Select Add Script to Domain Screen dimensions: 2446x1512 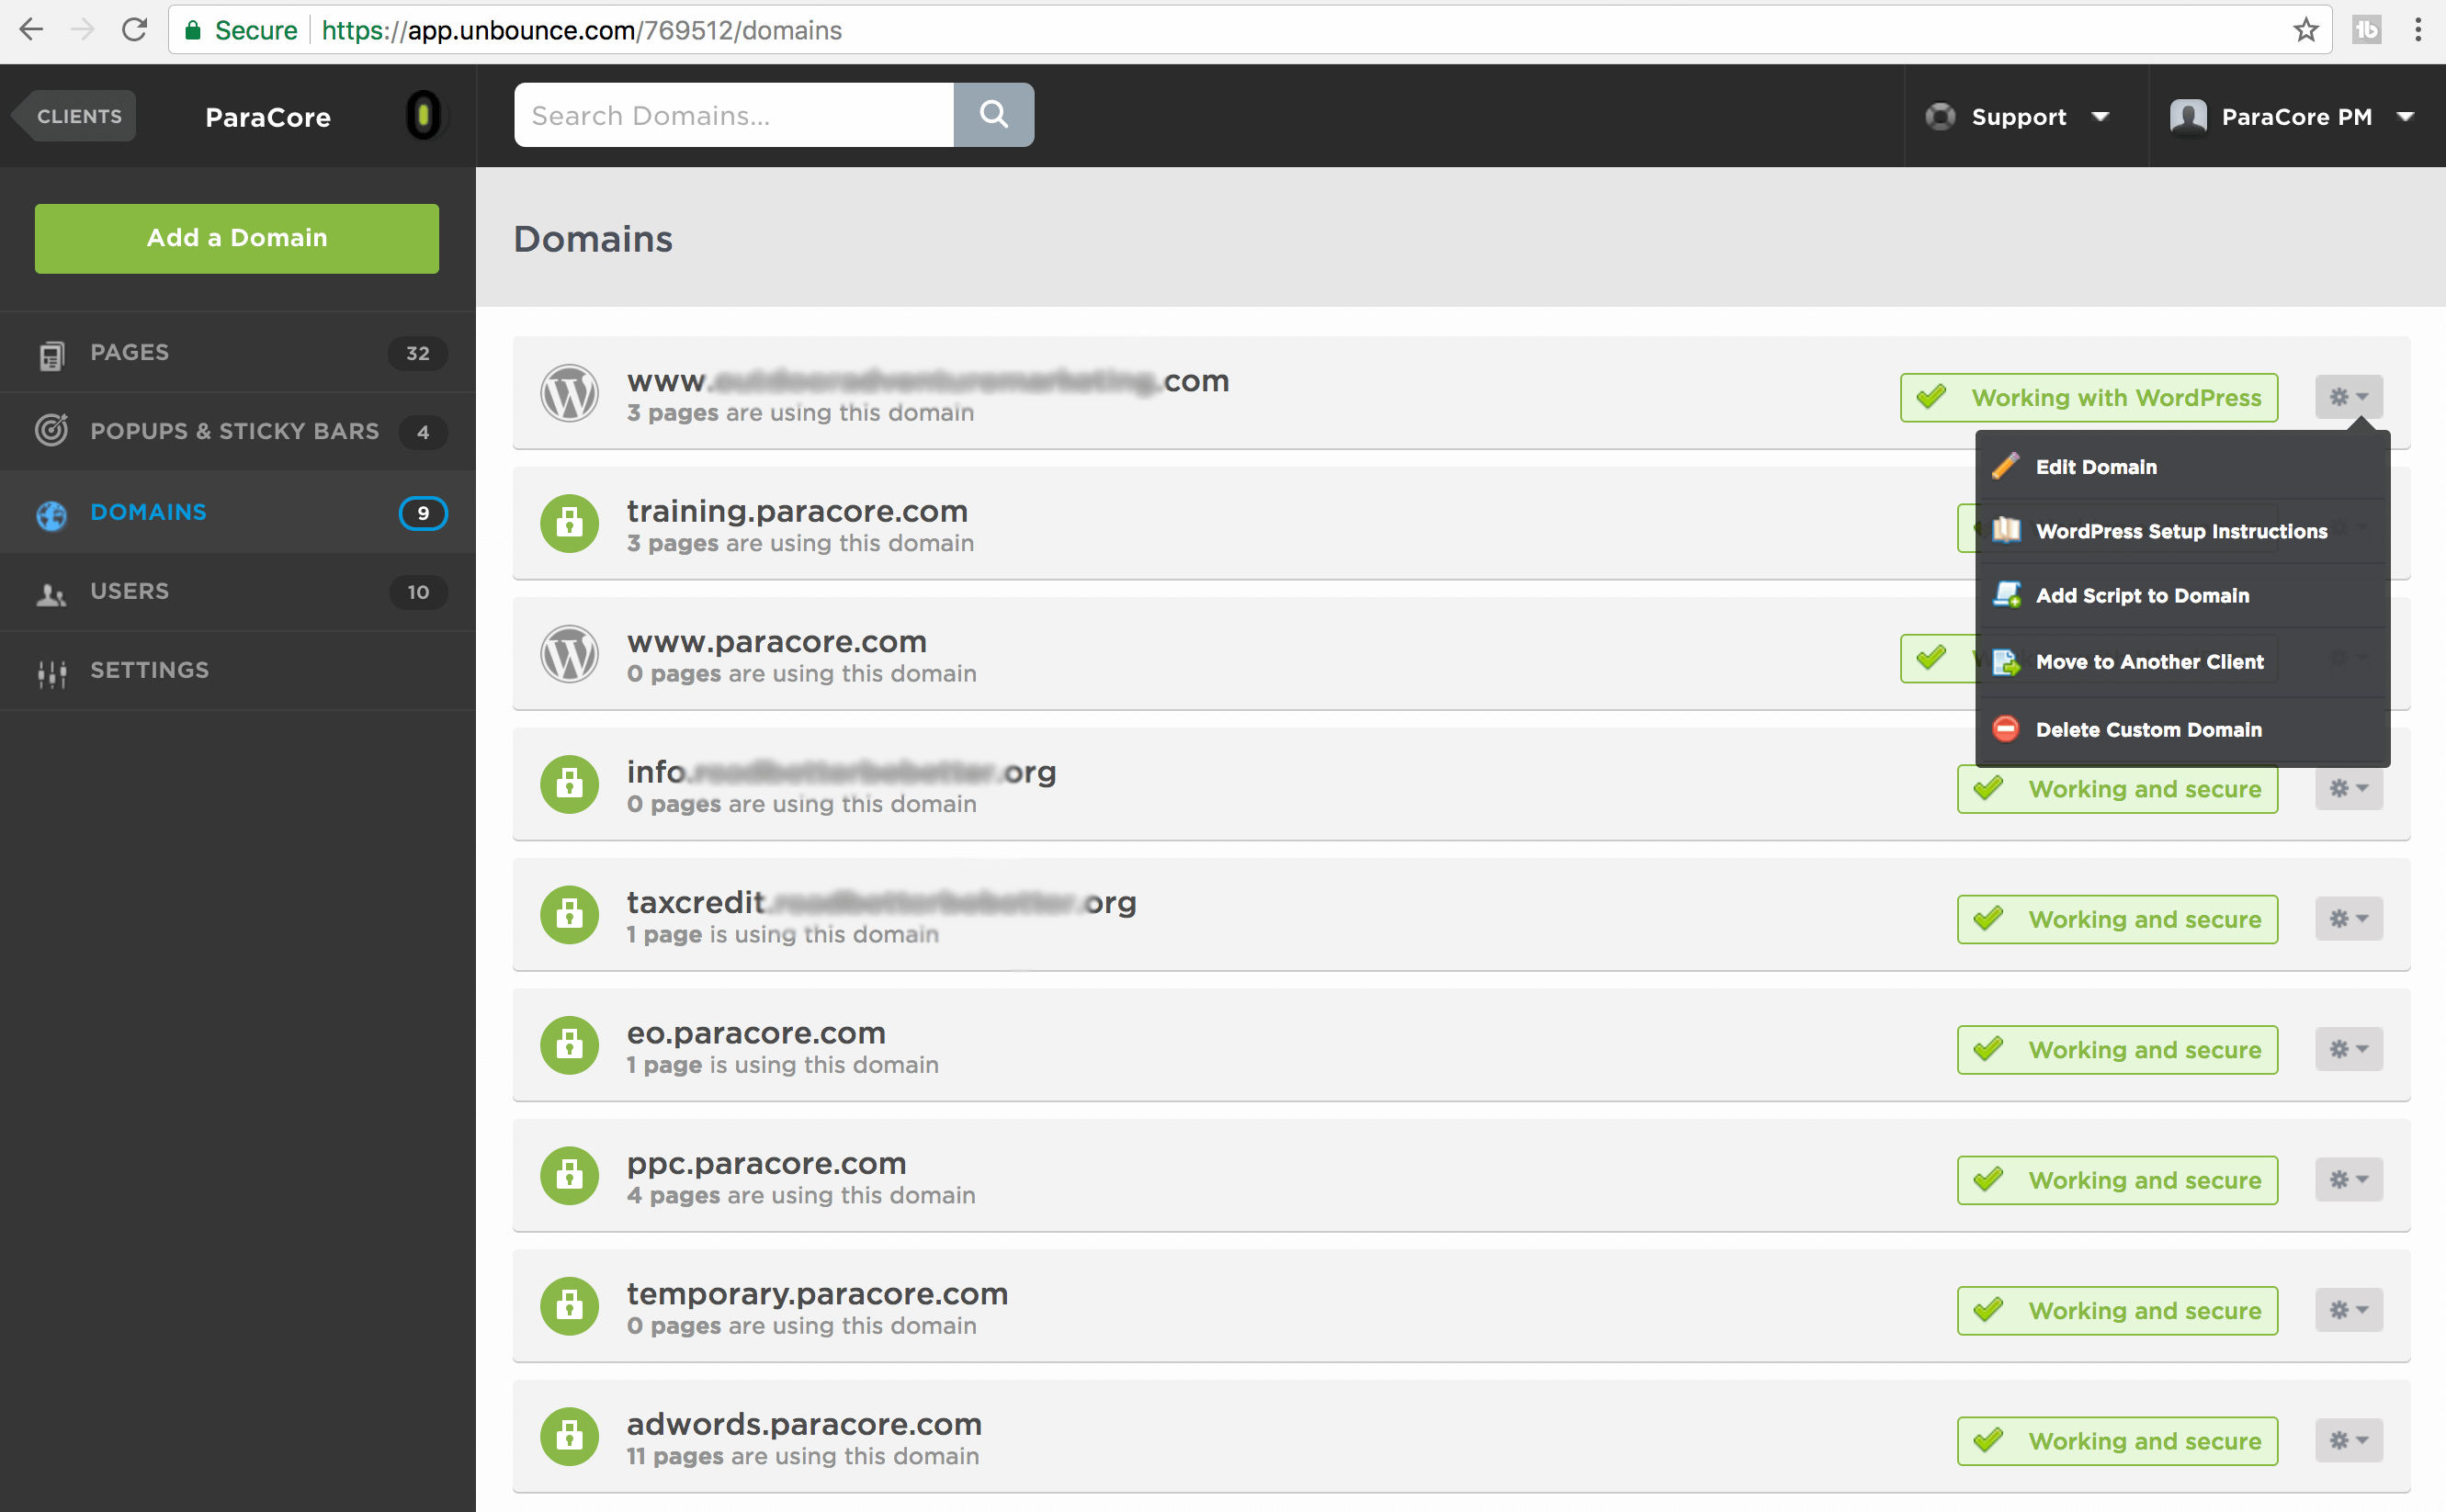tap(2182, 595)
